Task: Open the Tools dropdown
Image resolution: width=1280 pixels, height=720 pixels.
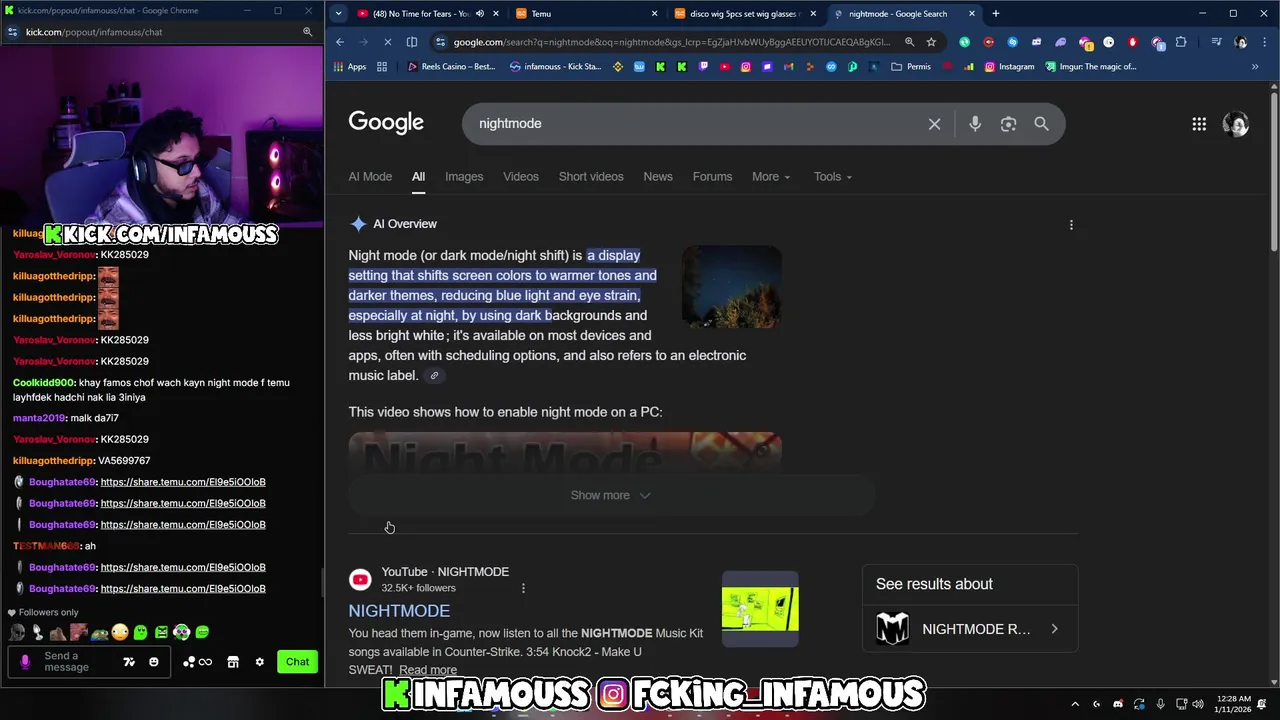Action: pos(833,177)
